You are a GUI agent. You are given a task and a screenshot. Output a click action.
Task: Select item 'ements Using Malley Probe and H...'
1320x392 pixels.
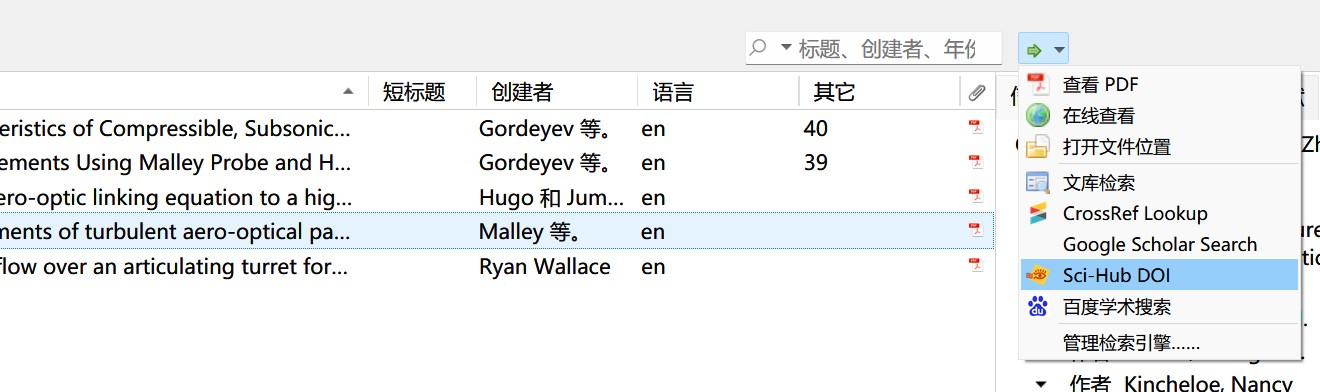(175, 162)
